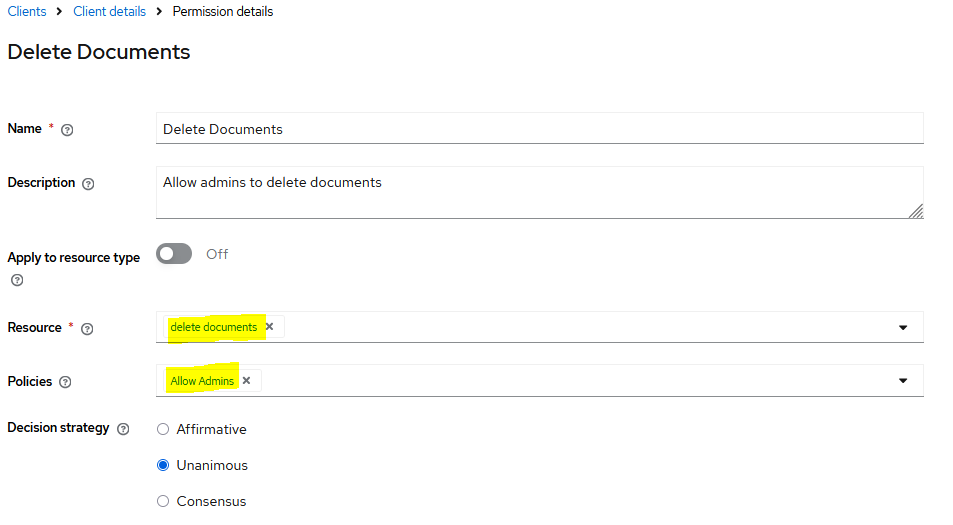This screenshot has width=953, height=525.
Task: Click the 'Allow Admins' policy chip label
Action: tap(202, 381)
